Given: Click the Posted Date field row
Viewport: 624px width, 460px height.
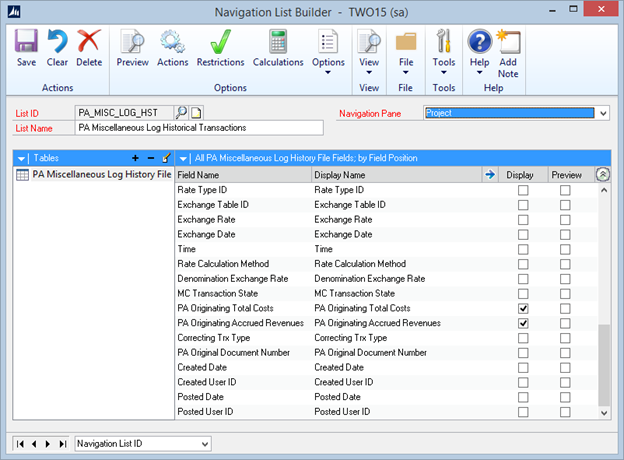Looking at the screenshot, I should 386,397.
